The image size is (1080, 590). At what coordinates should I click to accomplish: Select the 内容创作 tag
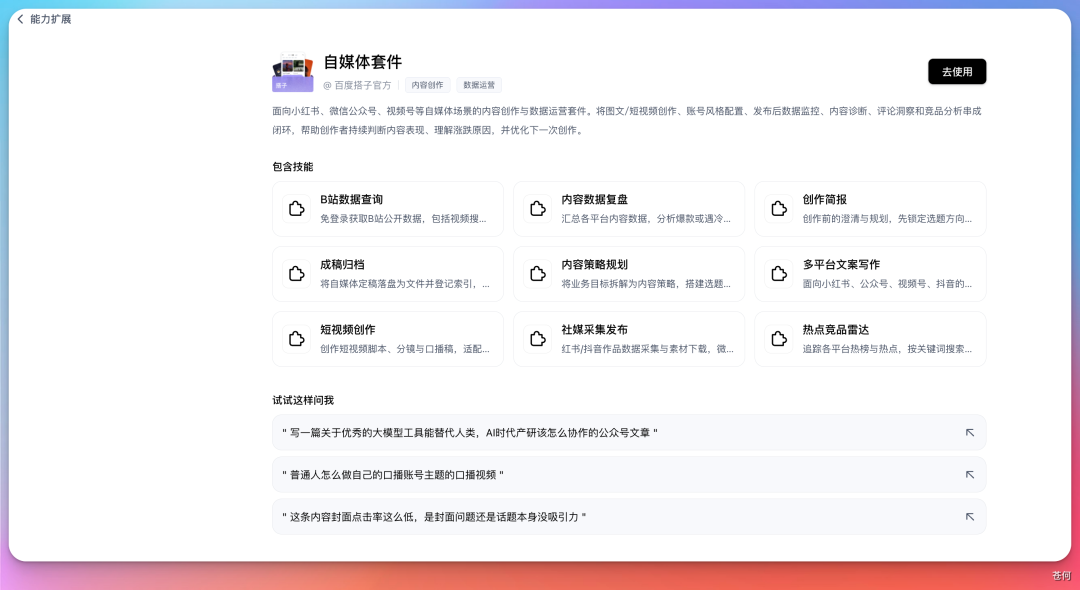427,85
